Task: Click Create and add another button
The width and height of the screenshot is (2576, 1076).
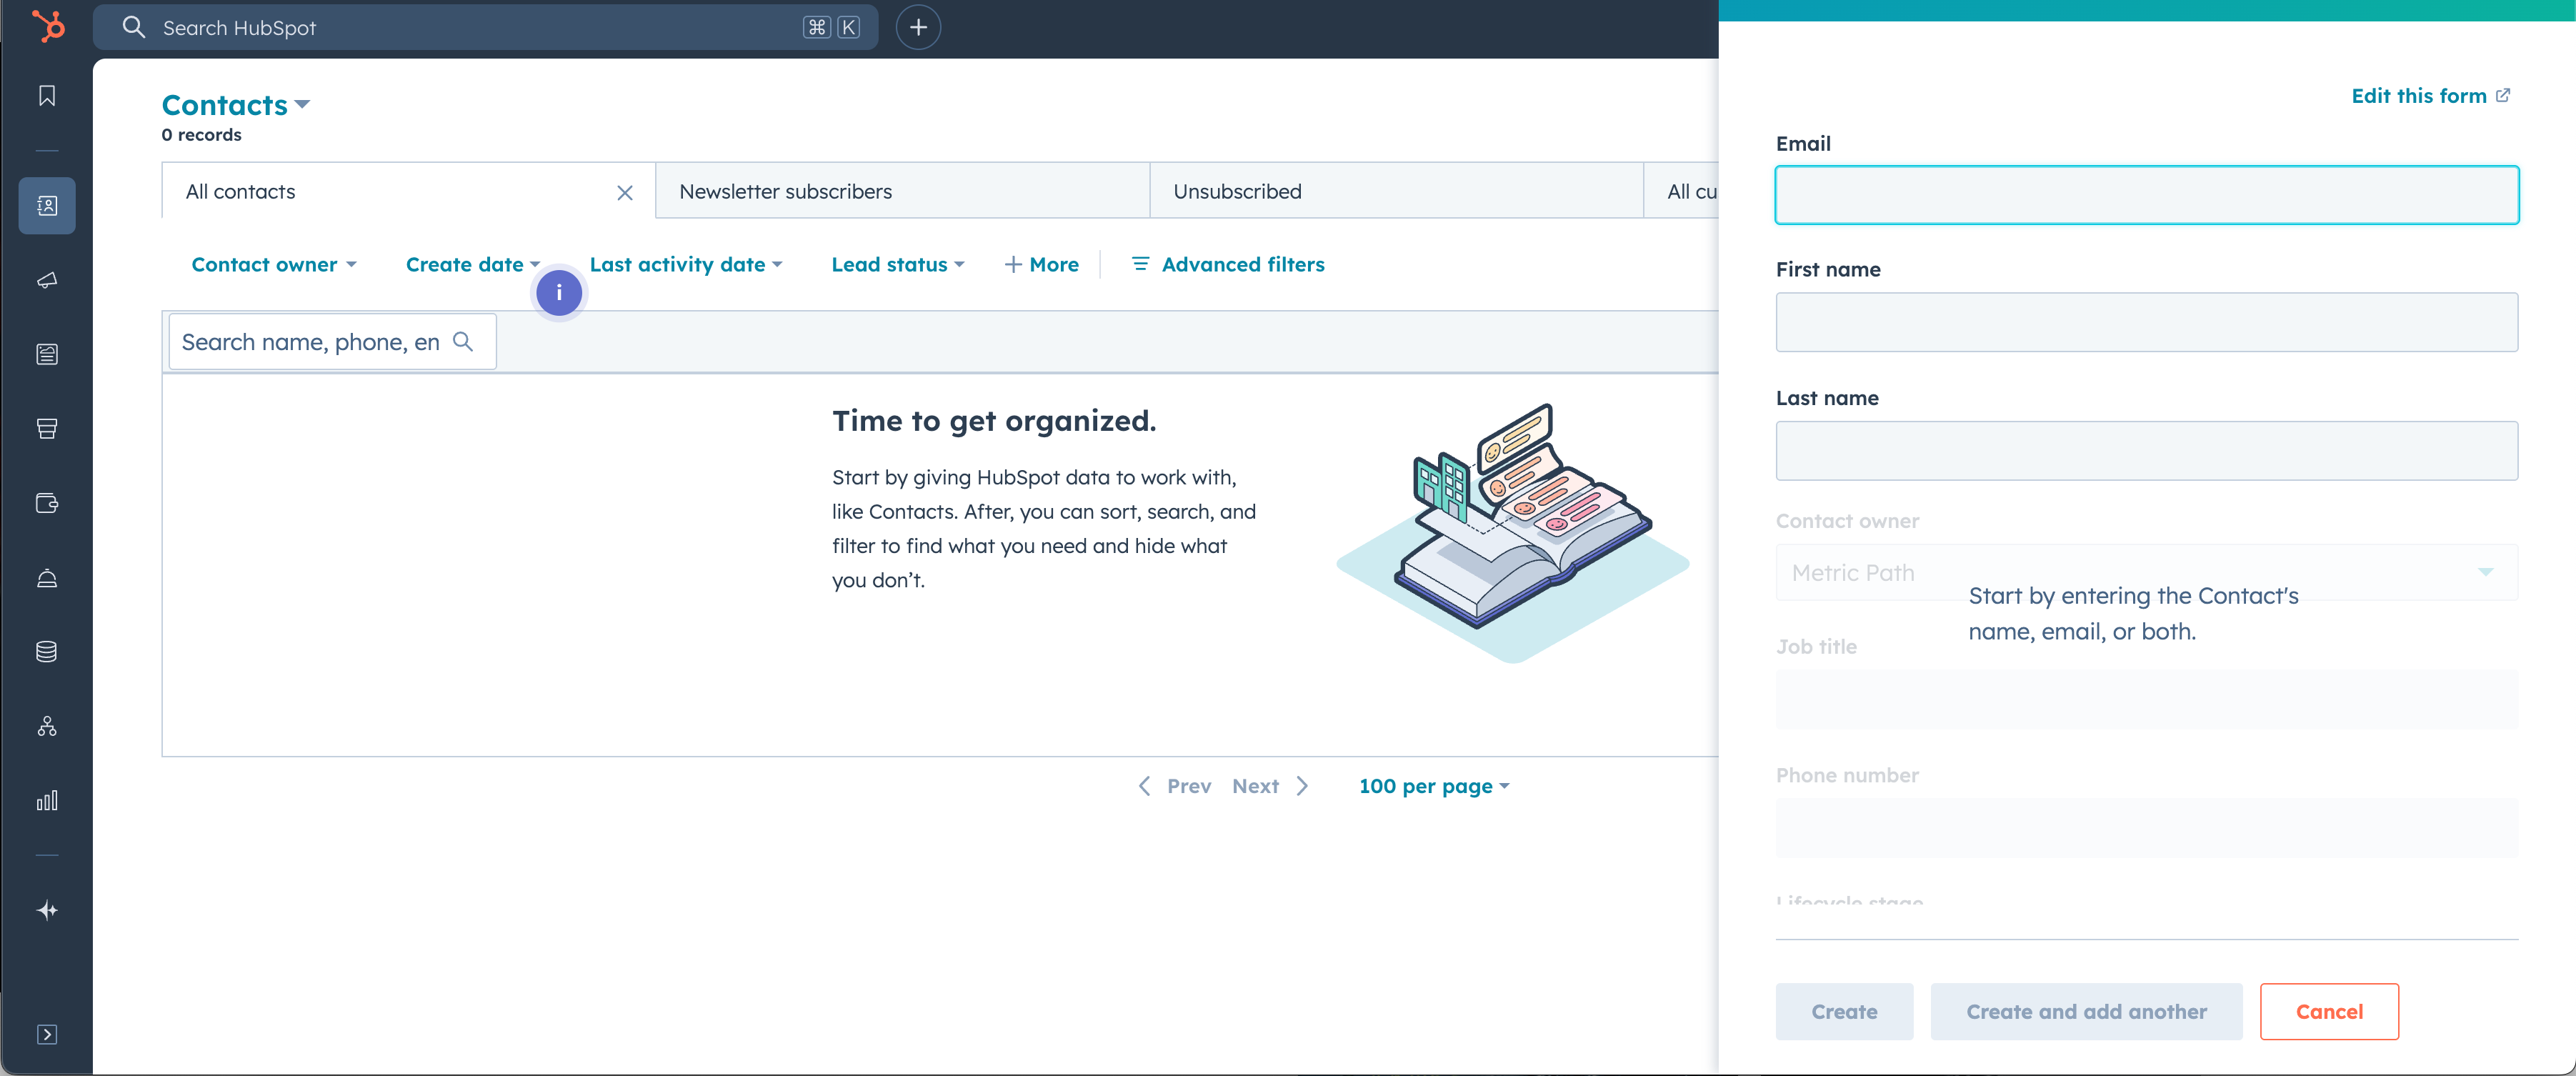Action: 2086,1011
